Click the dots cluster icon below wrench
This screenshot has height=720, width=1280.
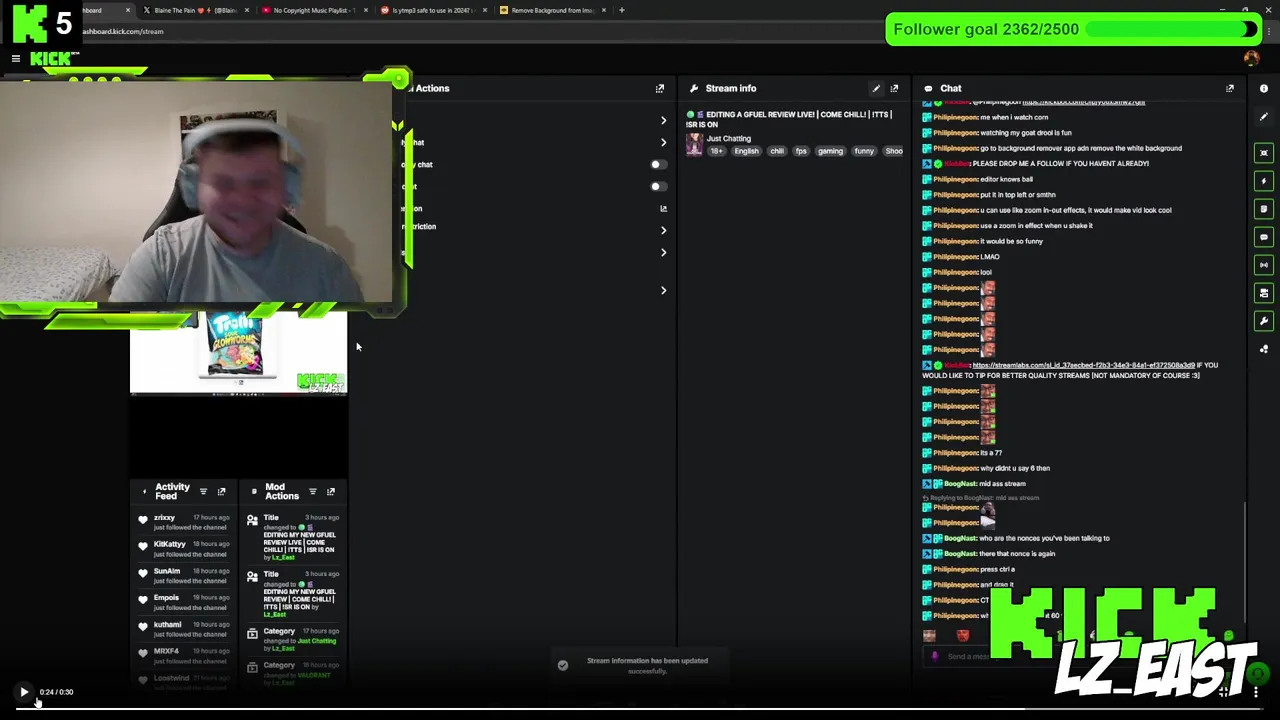tap(1264, 349)
